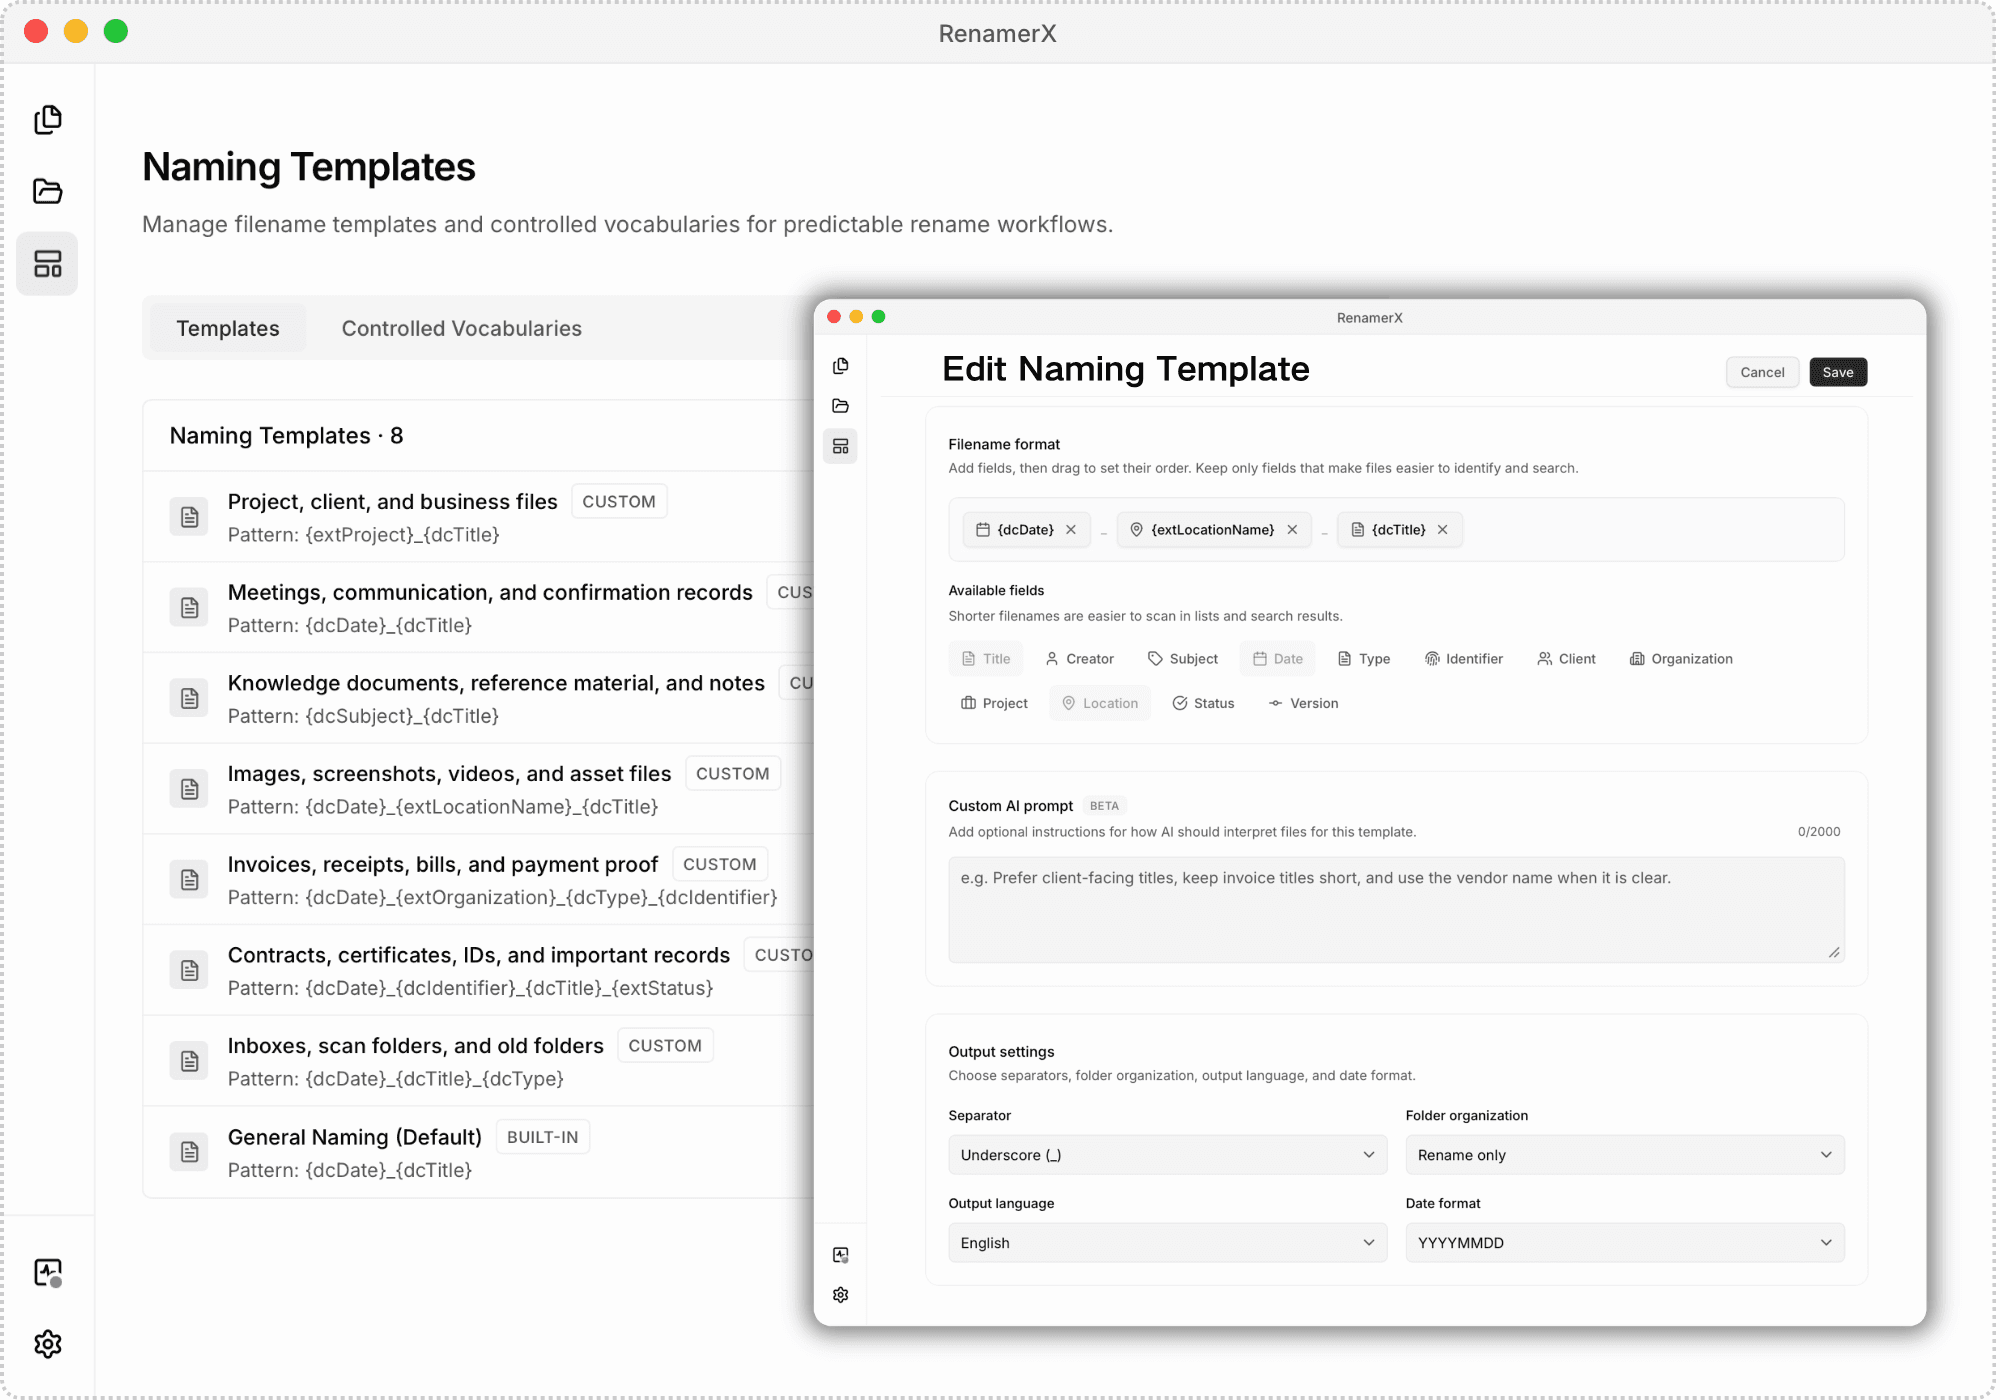The height and width of the screenshot is (1400, 2000).
Task: Remove the {extLocationName} field chip
Action: [x=1292, y=530]
